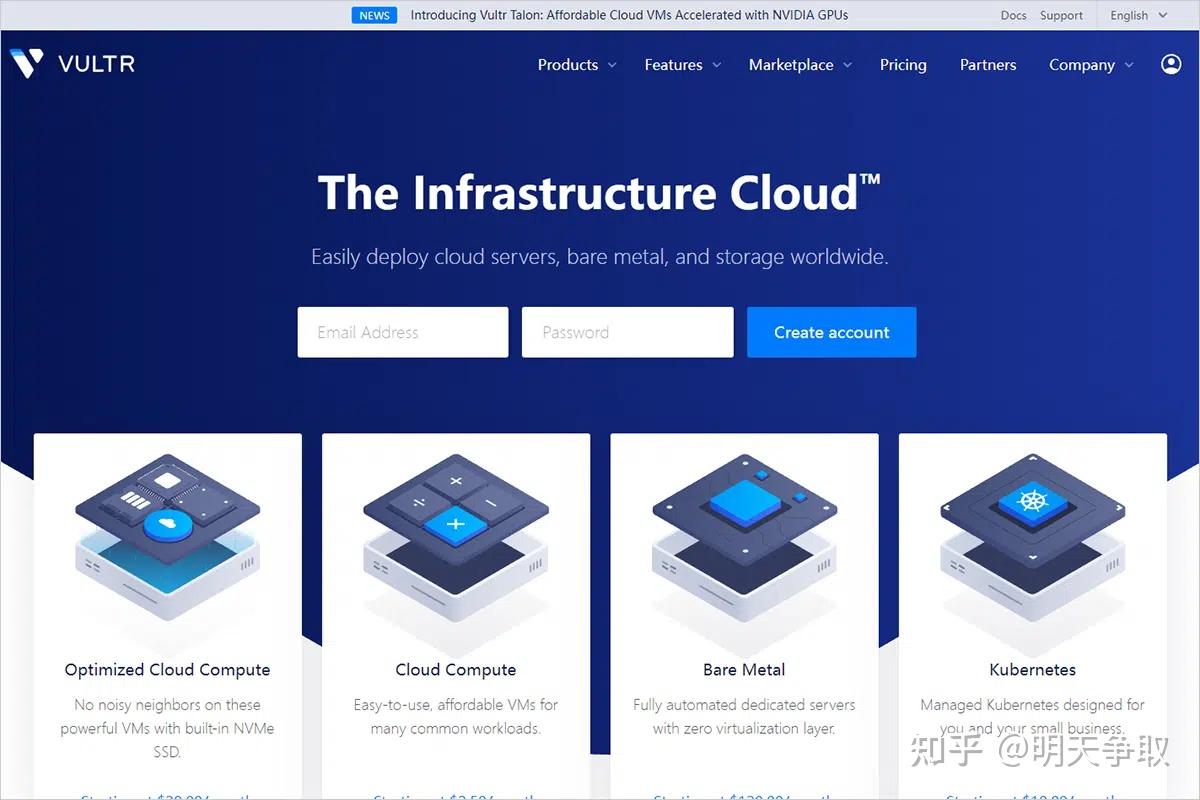Click the Create account button

(832, 332)
